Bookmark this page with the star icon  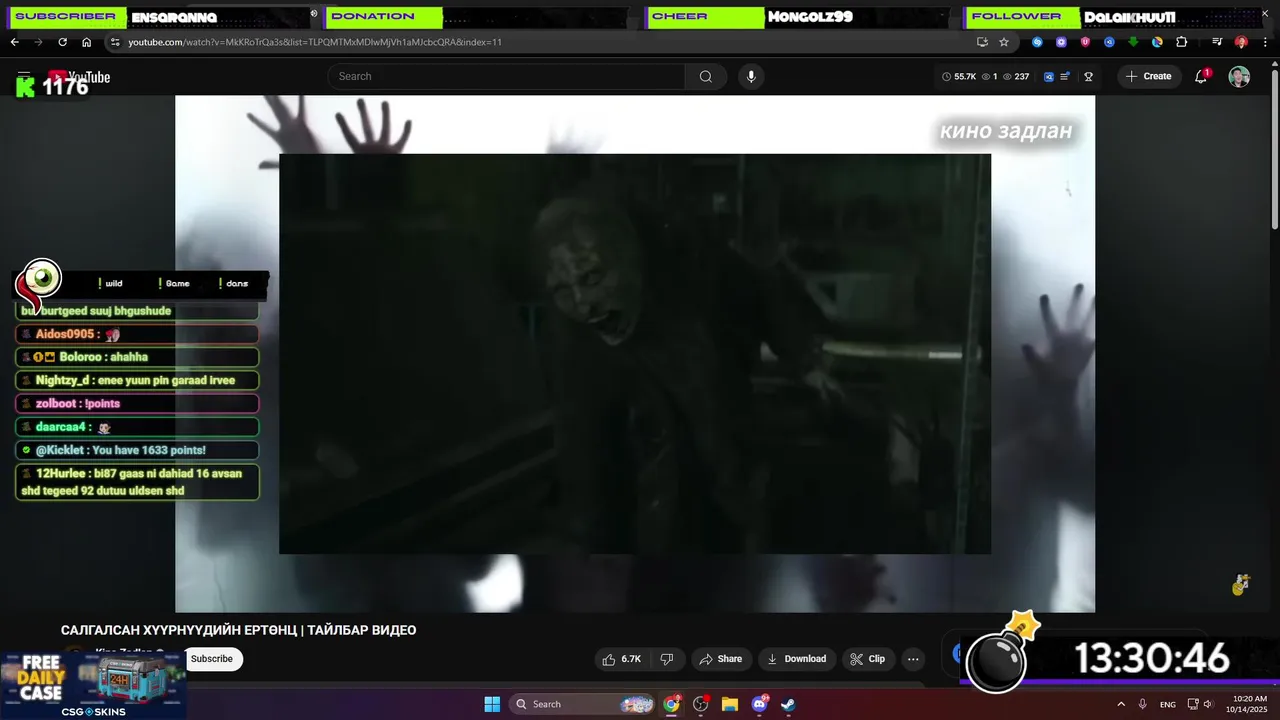(x=1004, y=42)
